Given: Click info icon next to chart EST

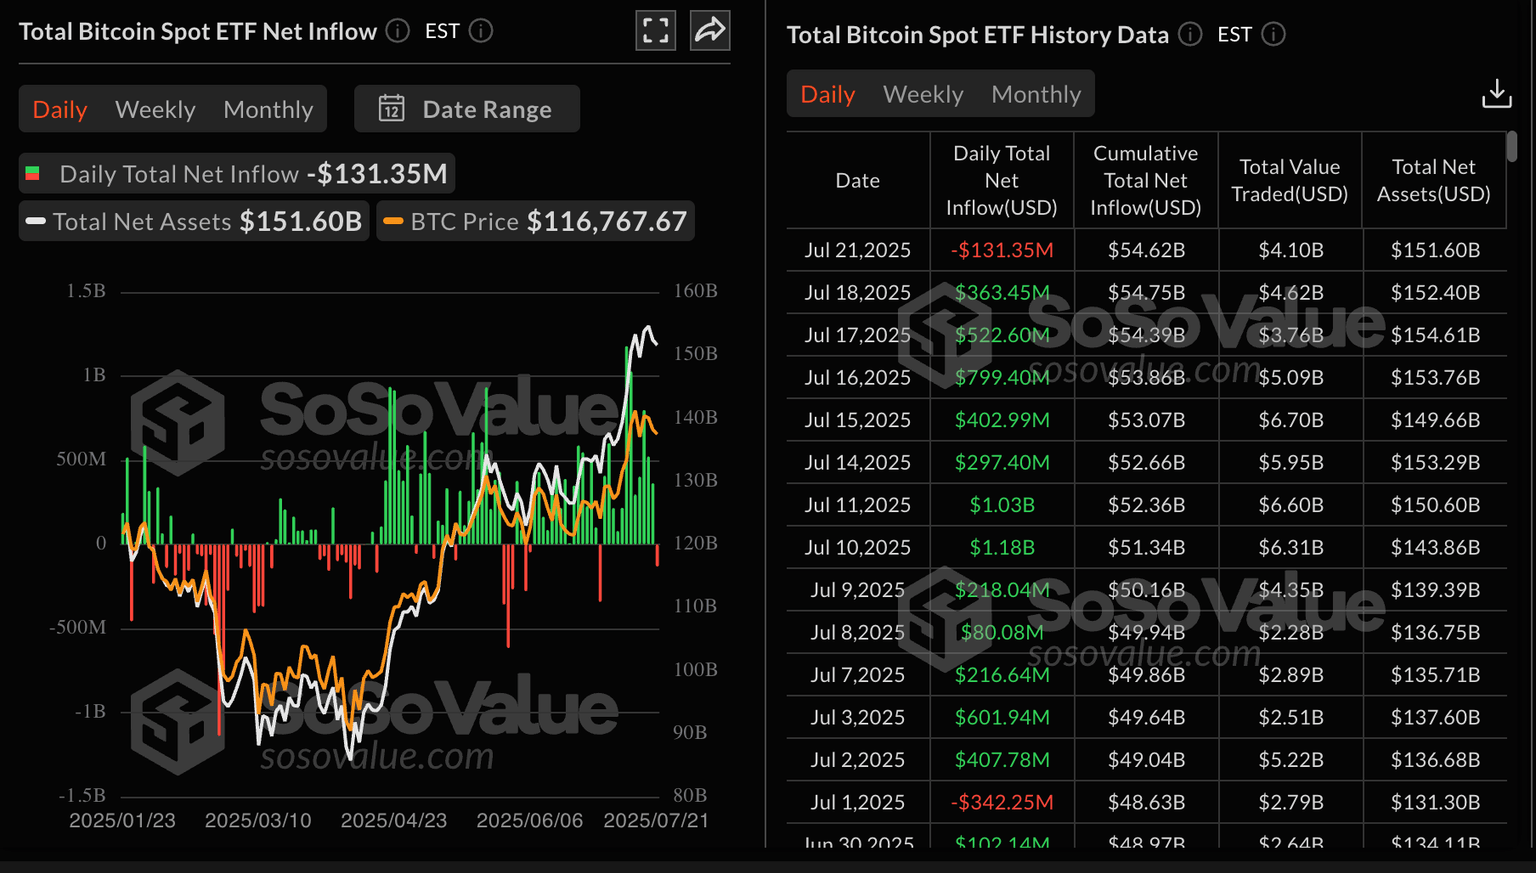Looking at the screenshot, I should (481, 31).
